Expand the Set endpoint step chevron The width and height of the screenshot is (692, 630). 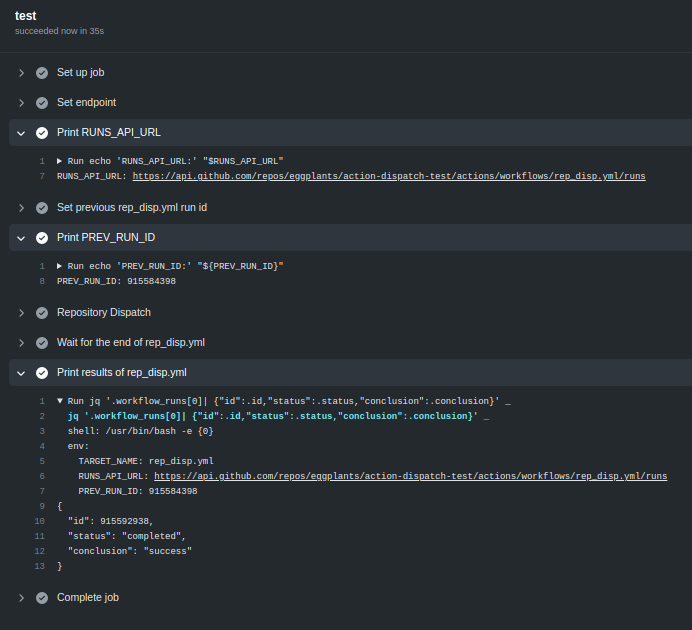21,103
